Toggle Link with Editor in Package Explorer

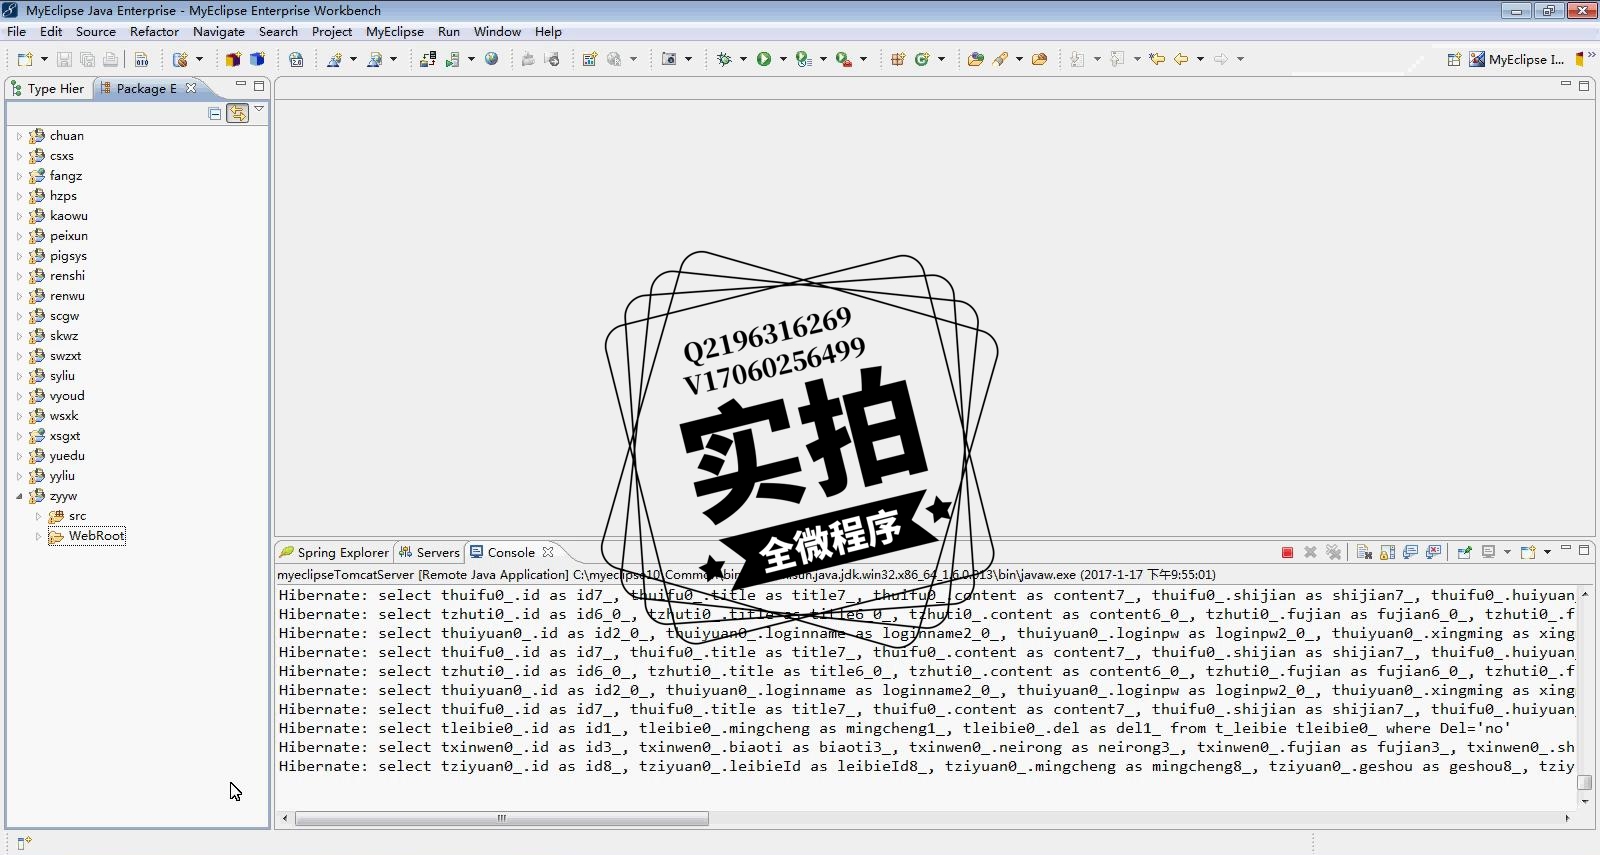(x=237, y=113)
